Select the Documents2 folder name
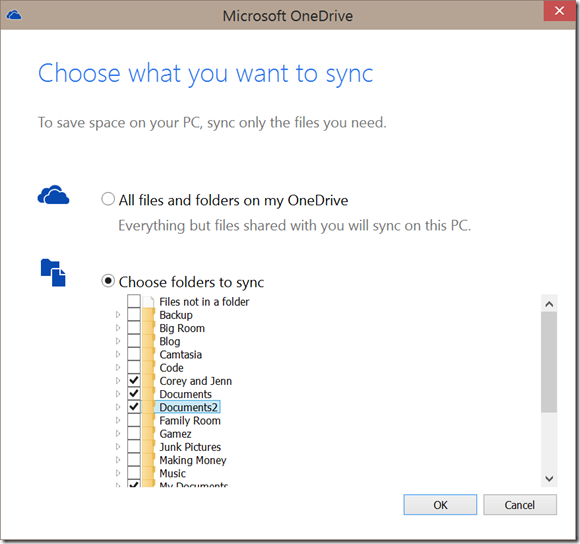Screen dimensions: 580x544 pyautogui.click(x=188, y=407)
